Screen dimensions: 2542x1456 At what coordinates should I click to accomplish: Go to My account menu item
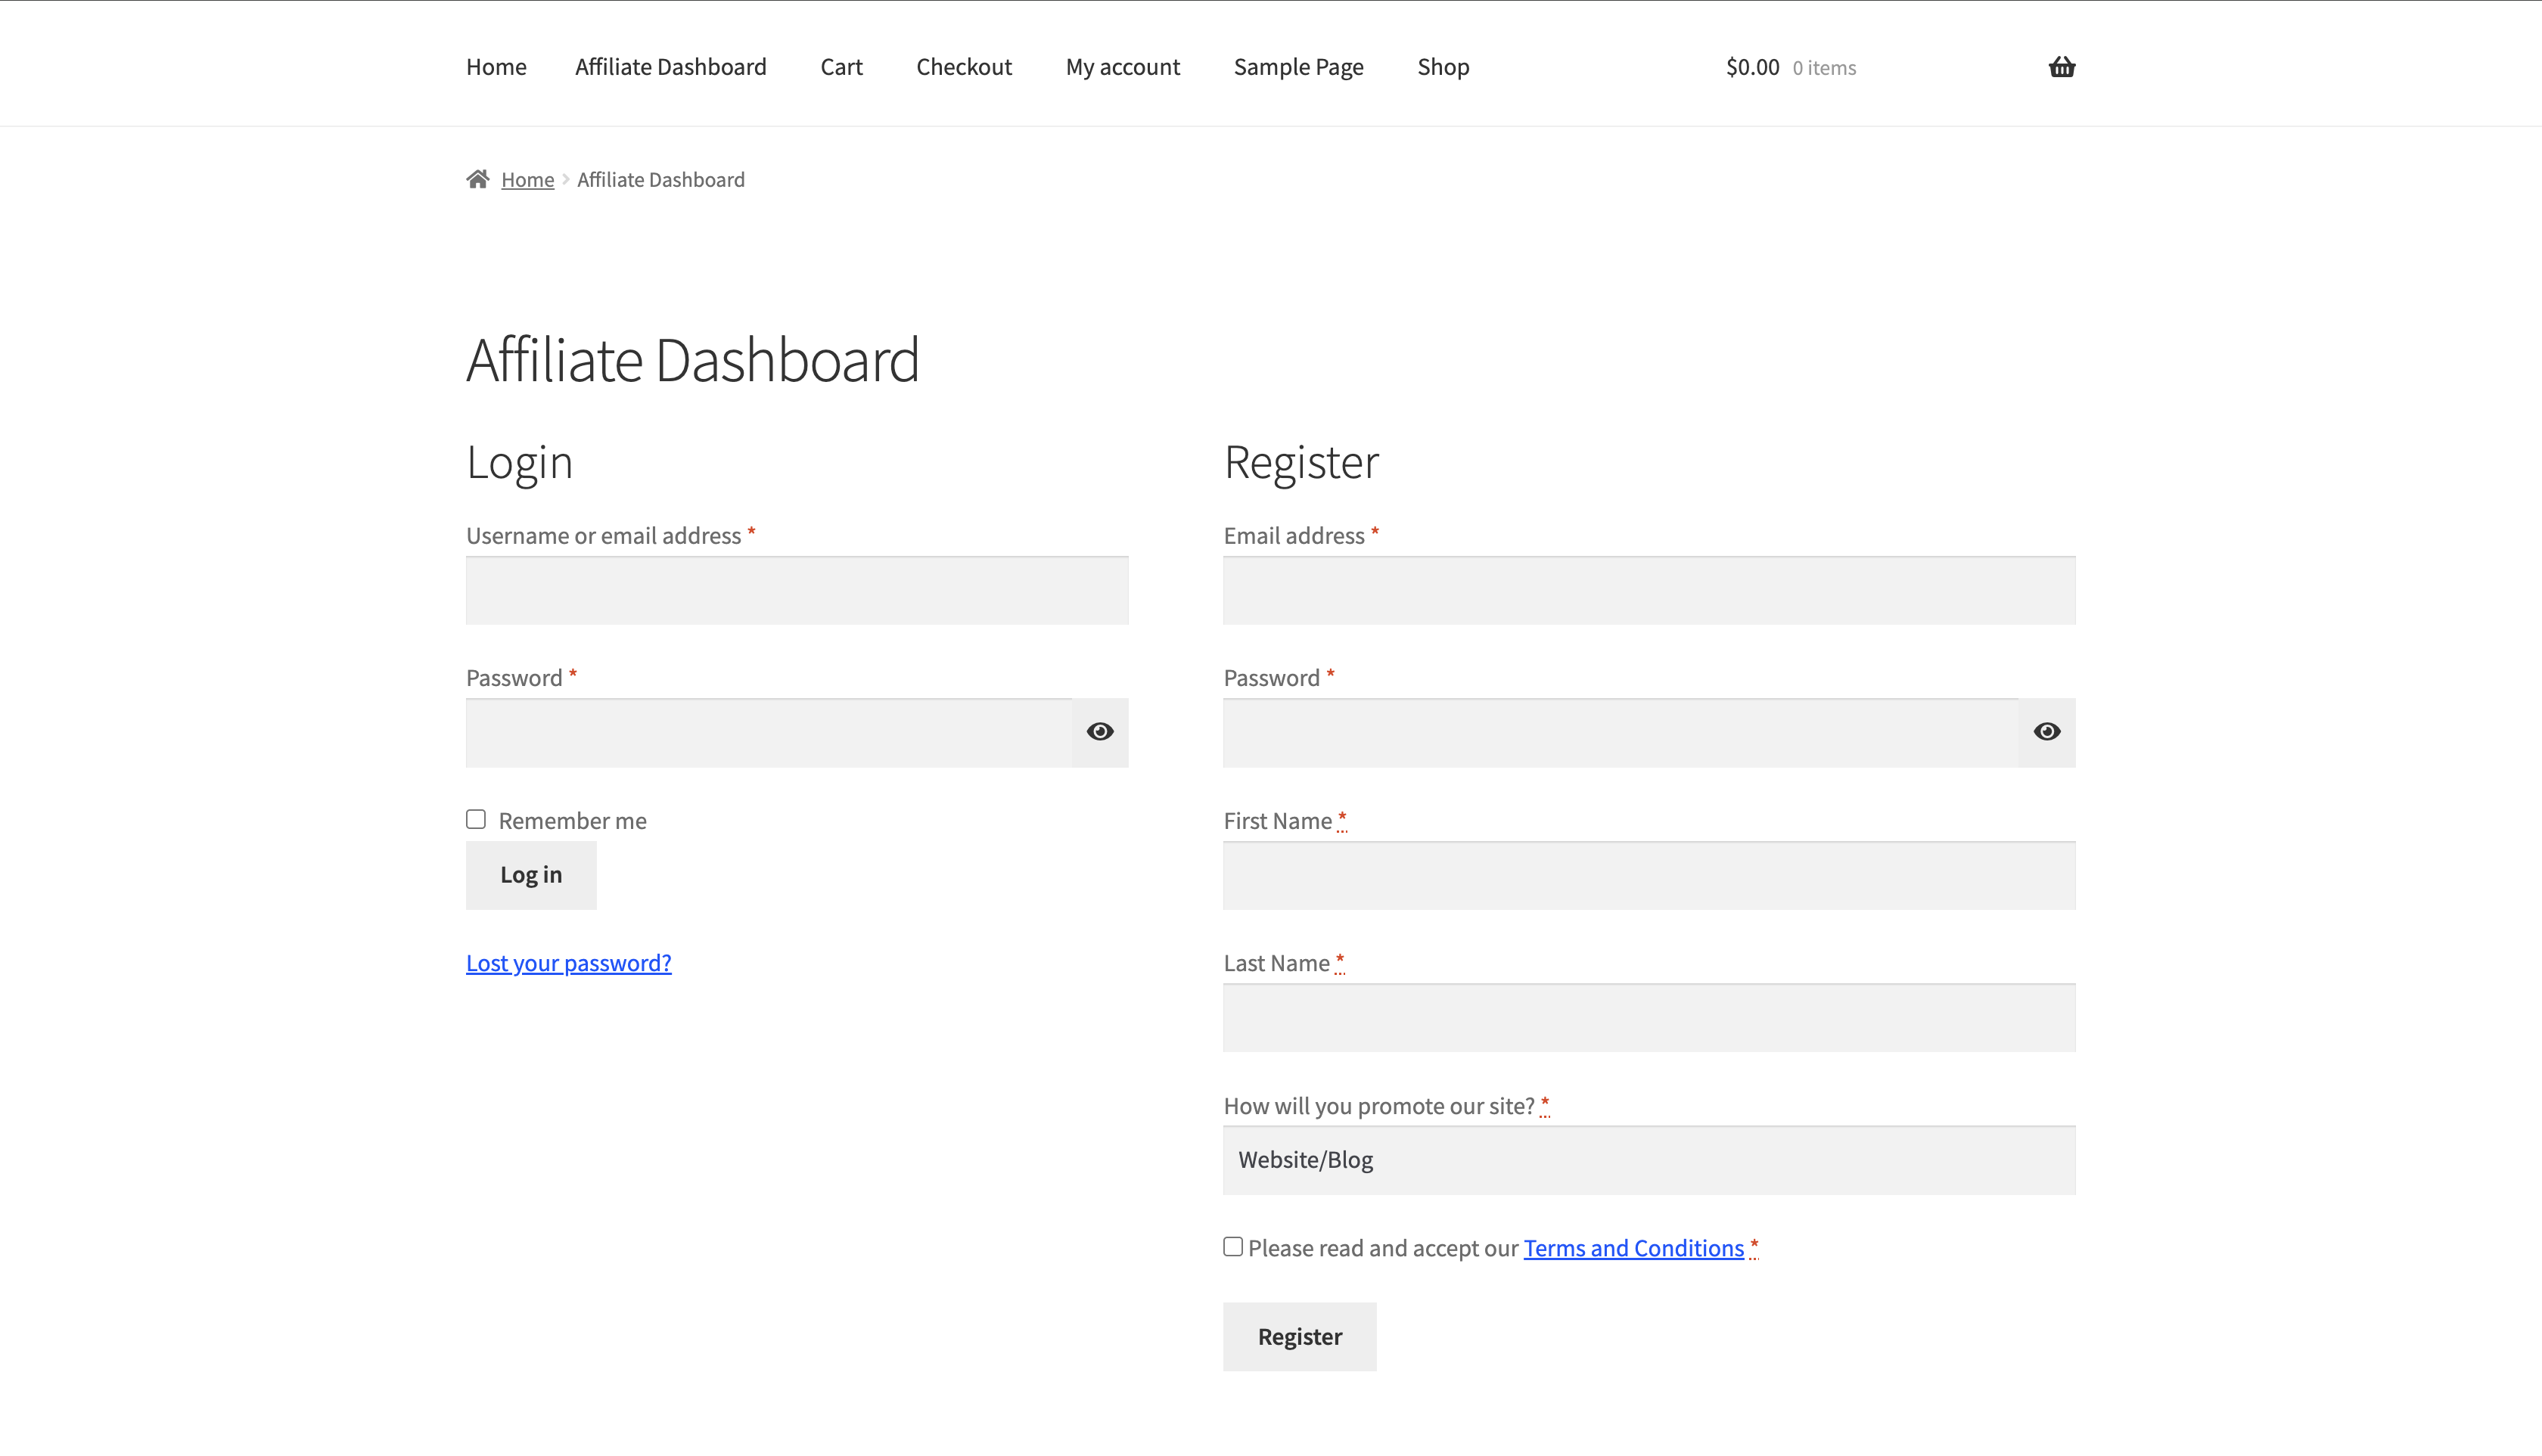click(1122, 67)
